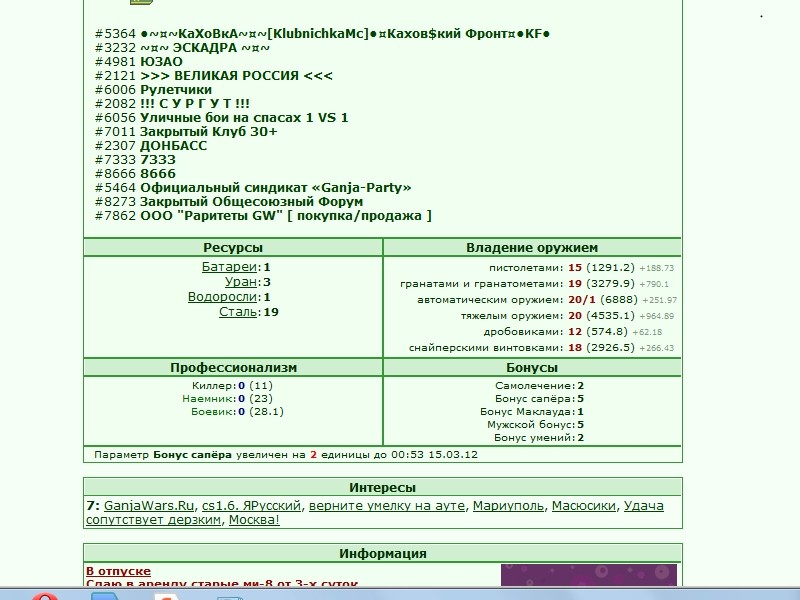Click pistol skill value 15 (1291.2)
The width and height of the screenshot is (800, 600).
coord(602,268)
